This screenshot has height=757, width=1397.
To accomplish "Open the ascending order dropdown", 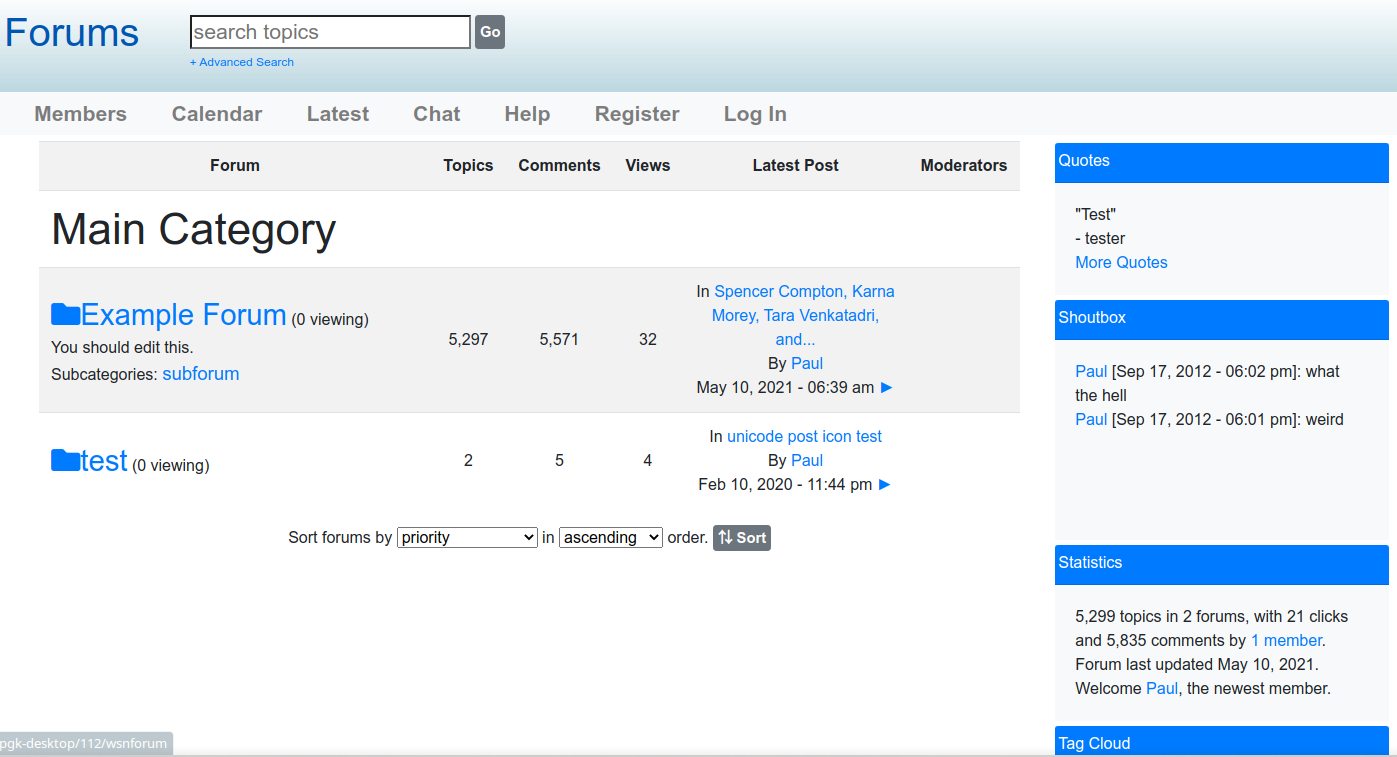I will pyautogui.click(x=610, y=538).
